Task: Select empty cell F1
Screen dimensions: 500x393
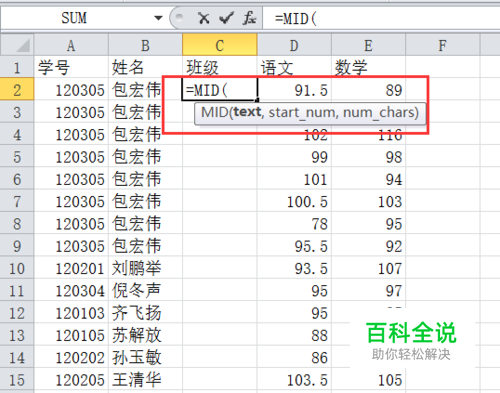Action: [443, 68]
